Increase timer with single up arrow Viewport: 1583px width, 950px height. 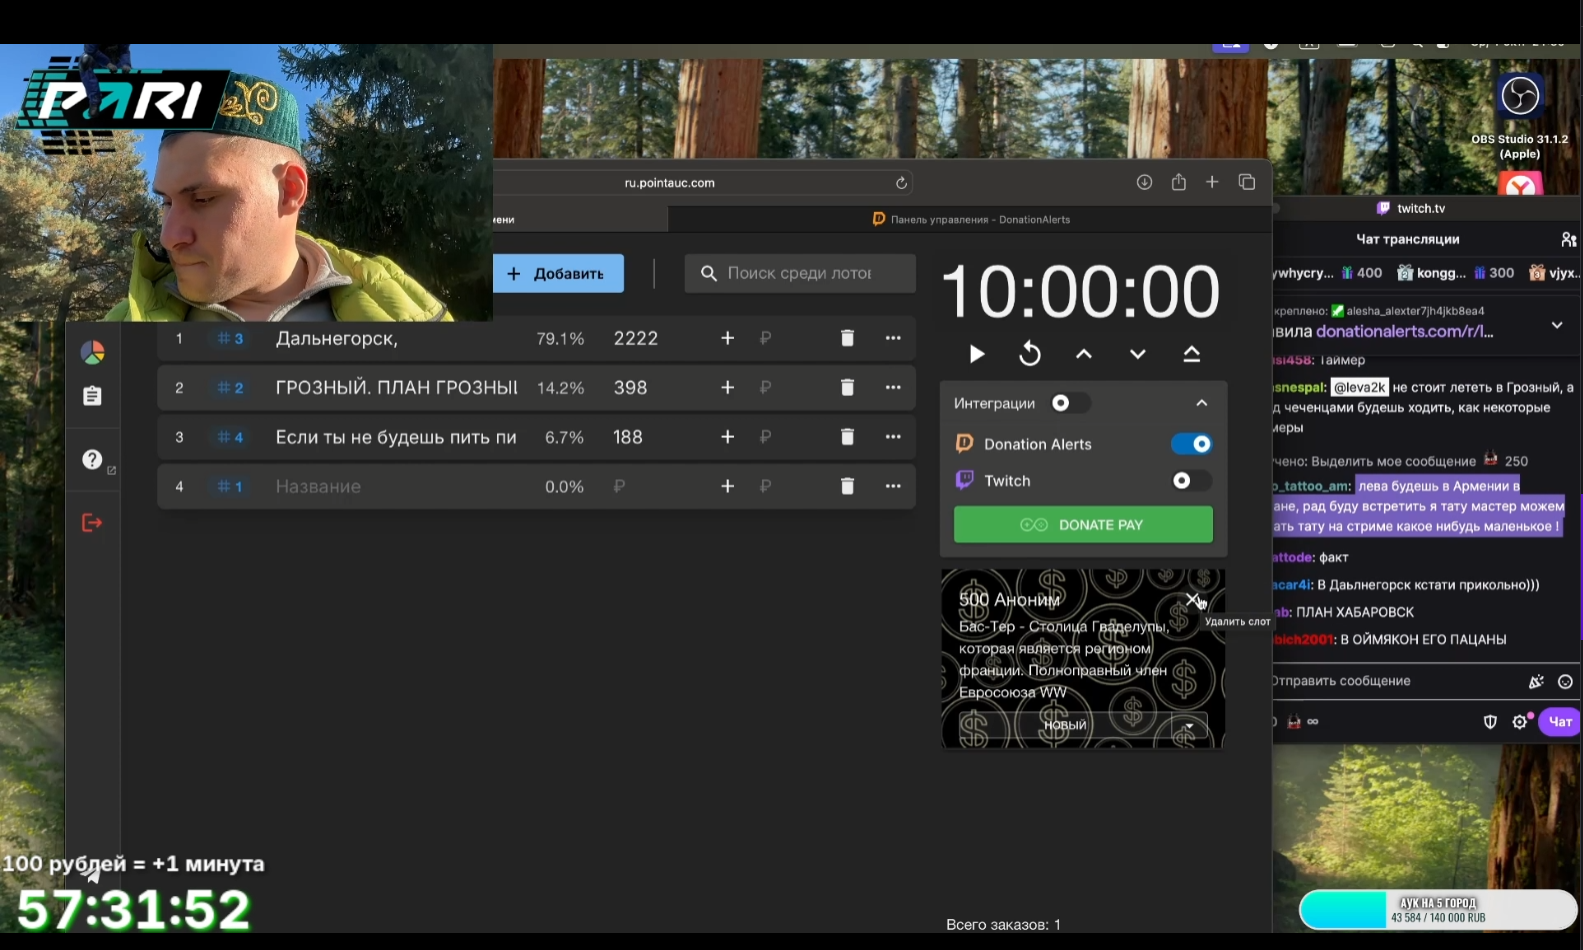(1084, 354)
